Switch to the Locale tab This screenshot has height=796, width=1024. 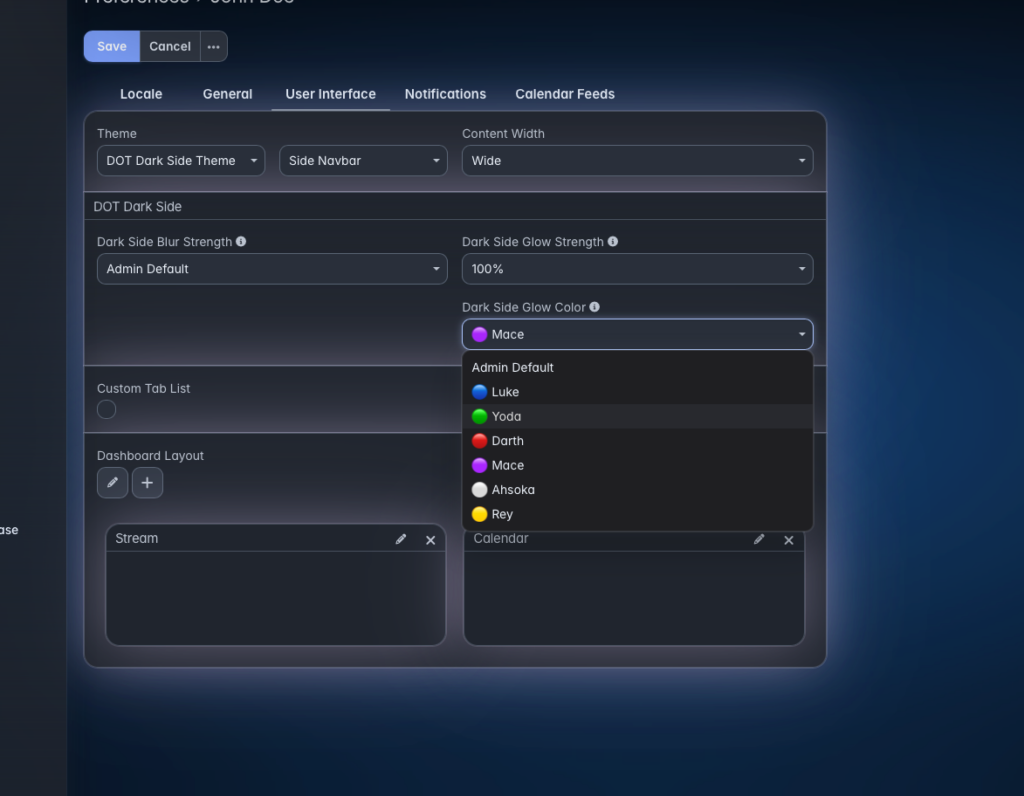click(141, 94)
